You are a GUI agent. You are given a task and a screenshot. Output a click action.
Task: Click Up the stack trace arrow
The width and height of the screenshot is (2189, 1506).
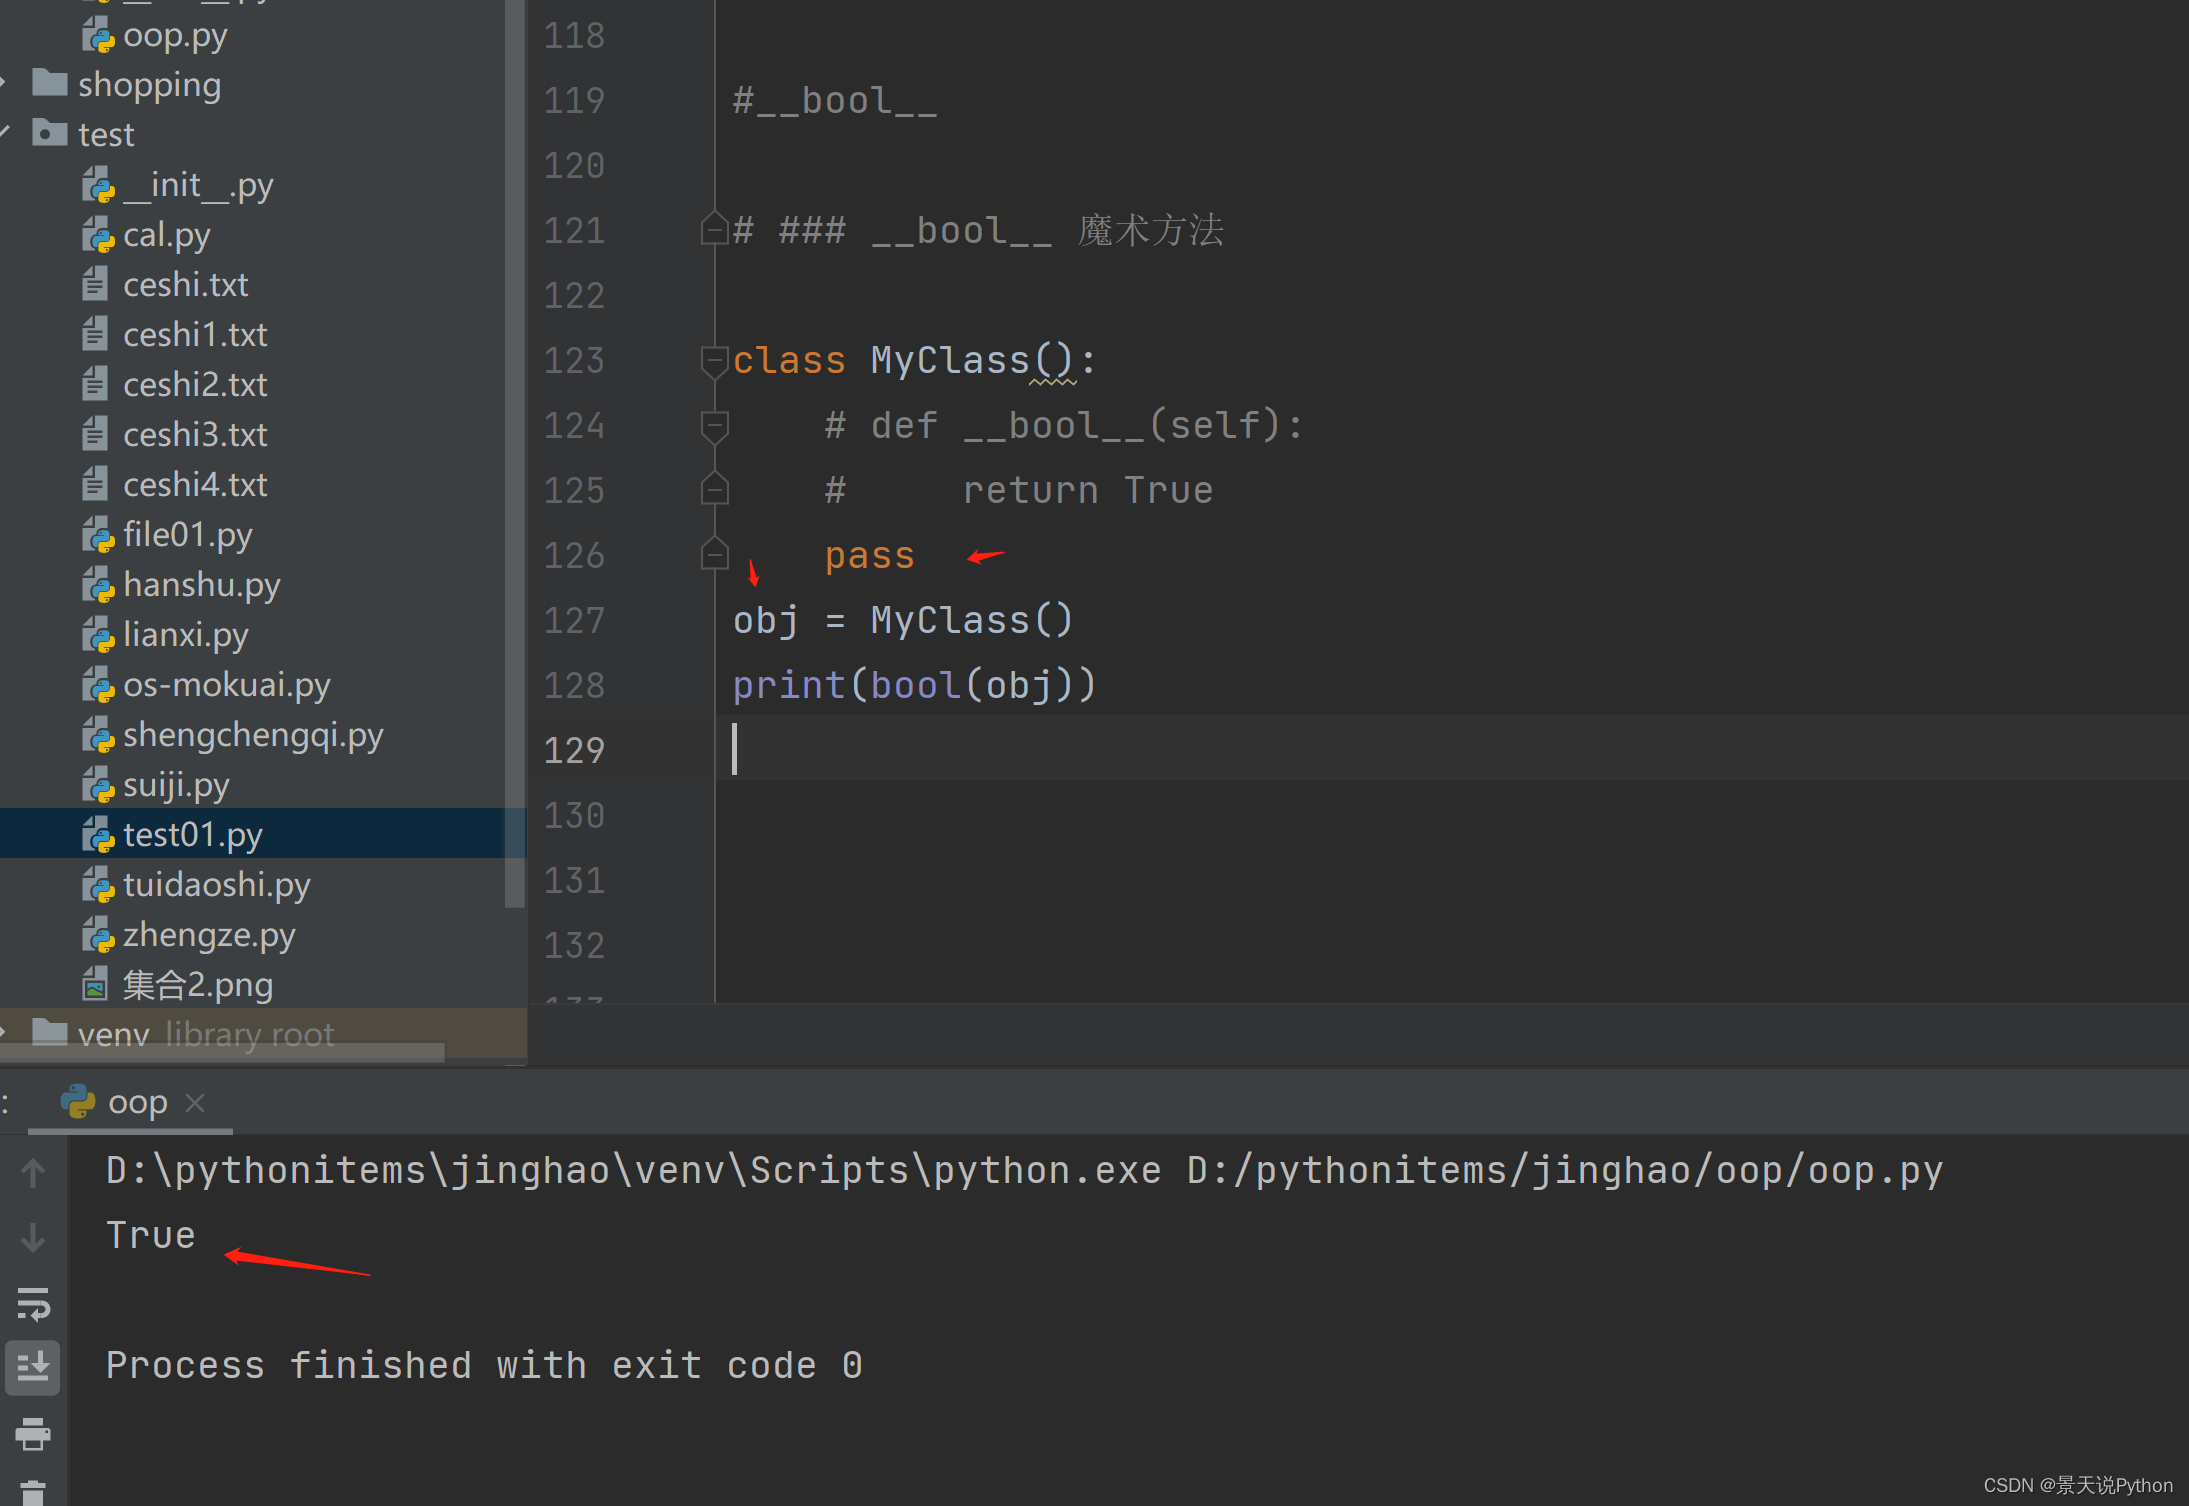tap(33, 1172)
